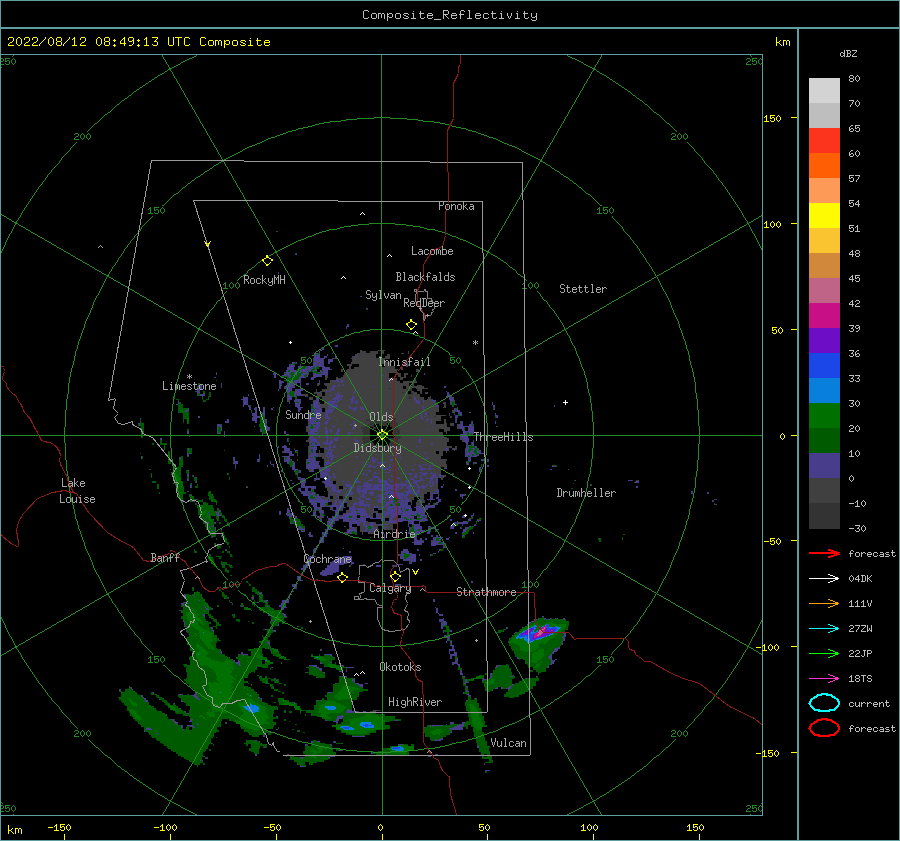The image size is (900, 841).
Task: Pick the yellow 51-54 dBZ swatch
Action: [x=824, y=216]
